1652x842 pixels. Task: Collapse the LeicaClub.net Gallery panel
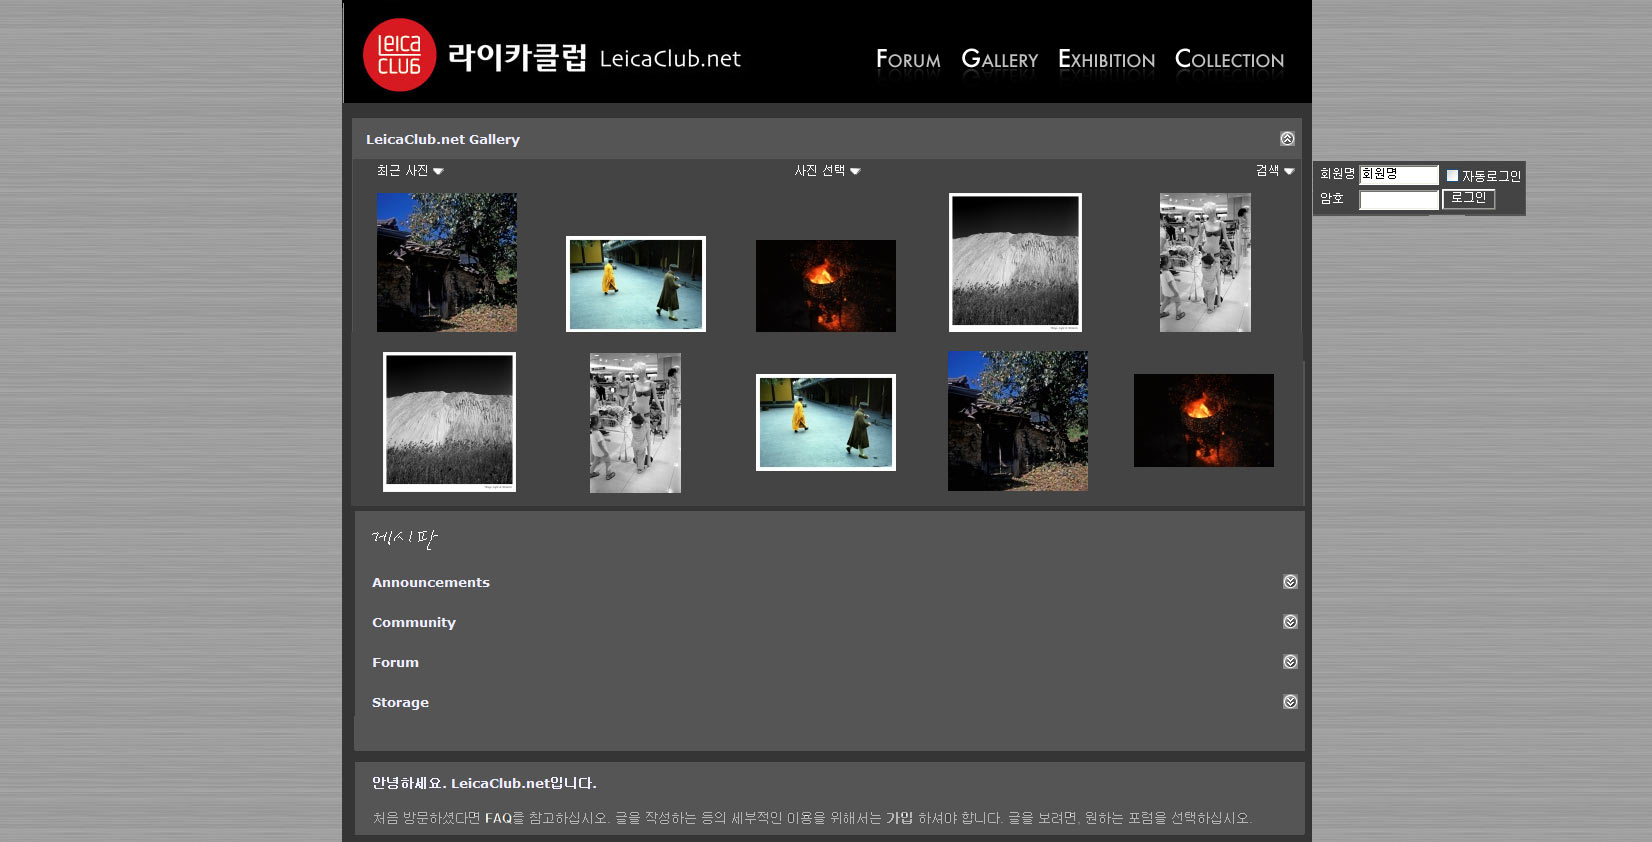coord(1287,139)
